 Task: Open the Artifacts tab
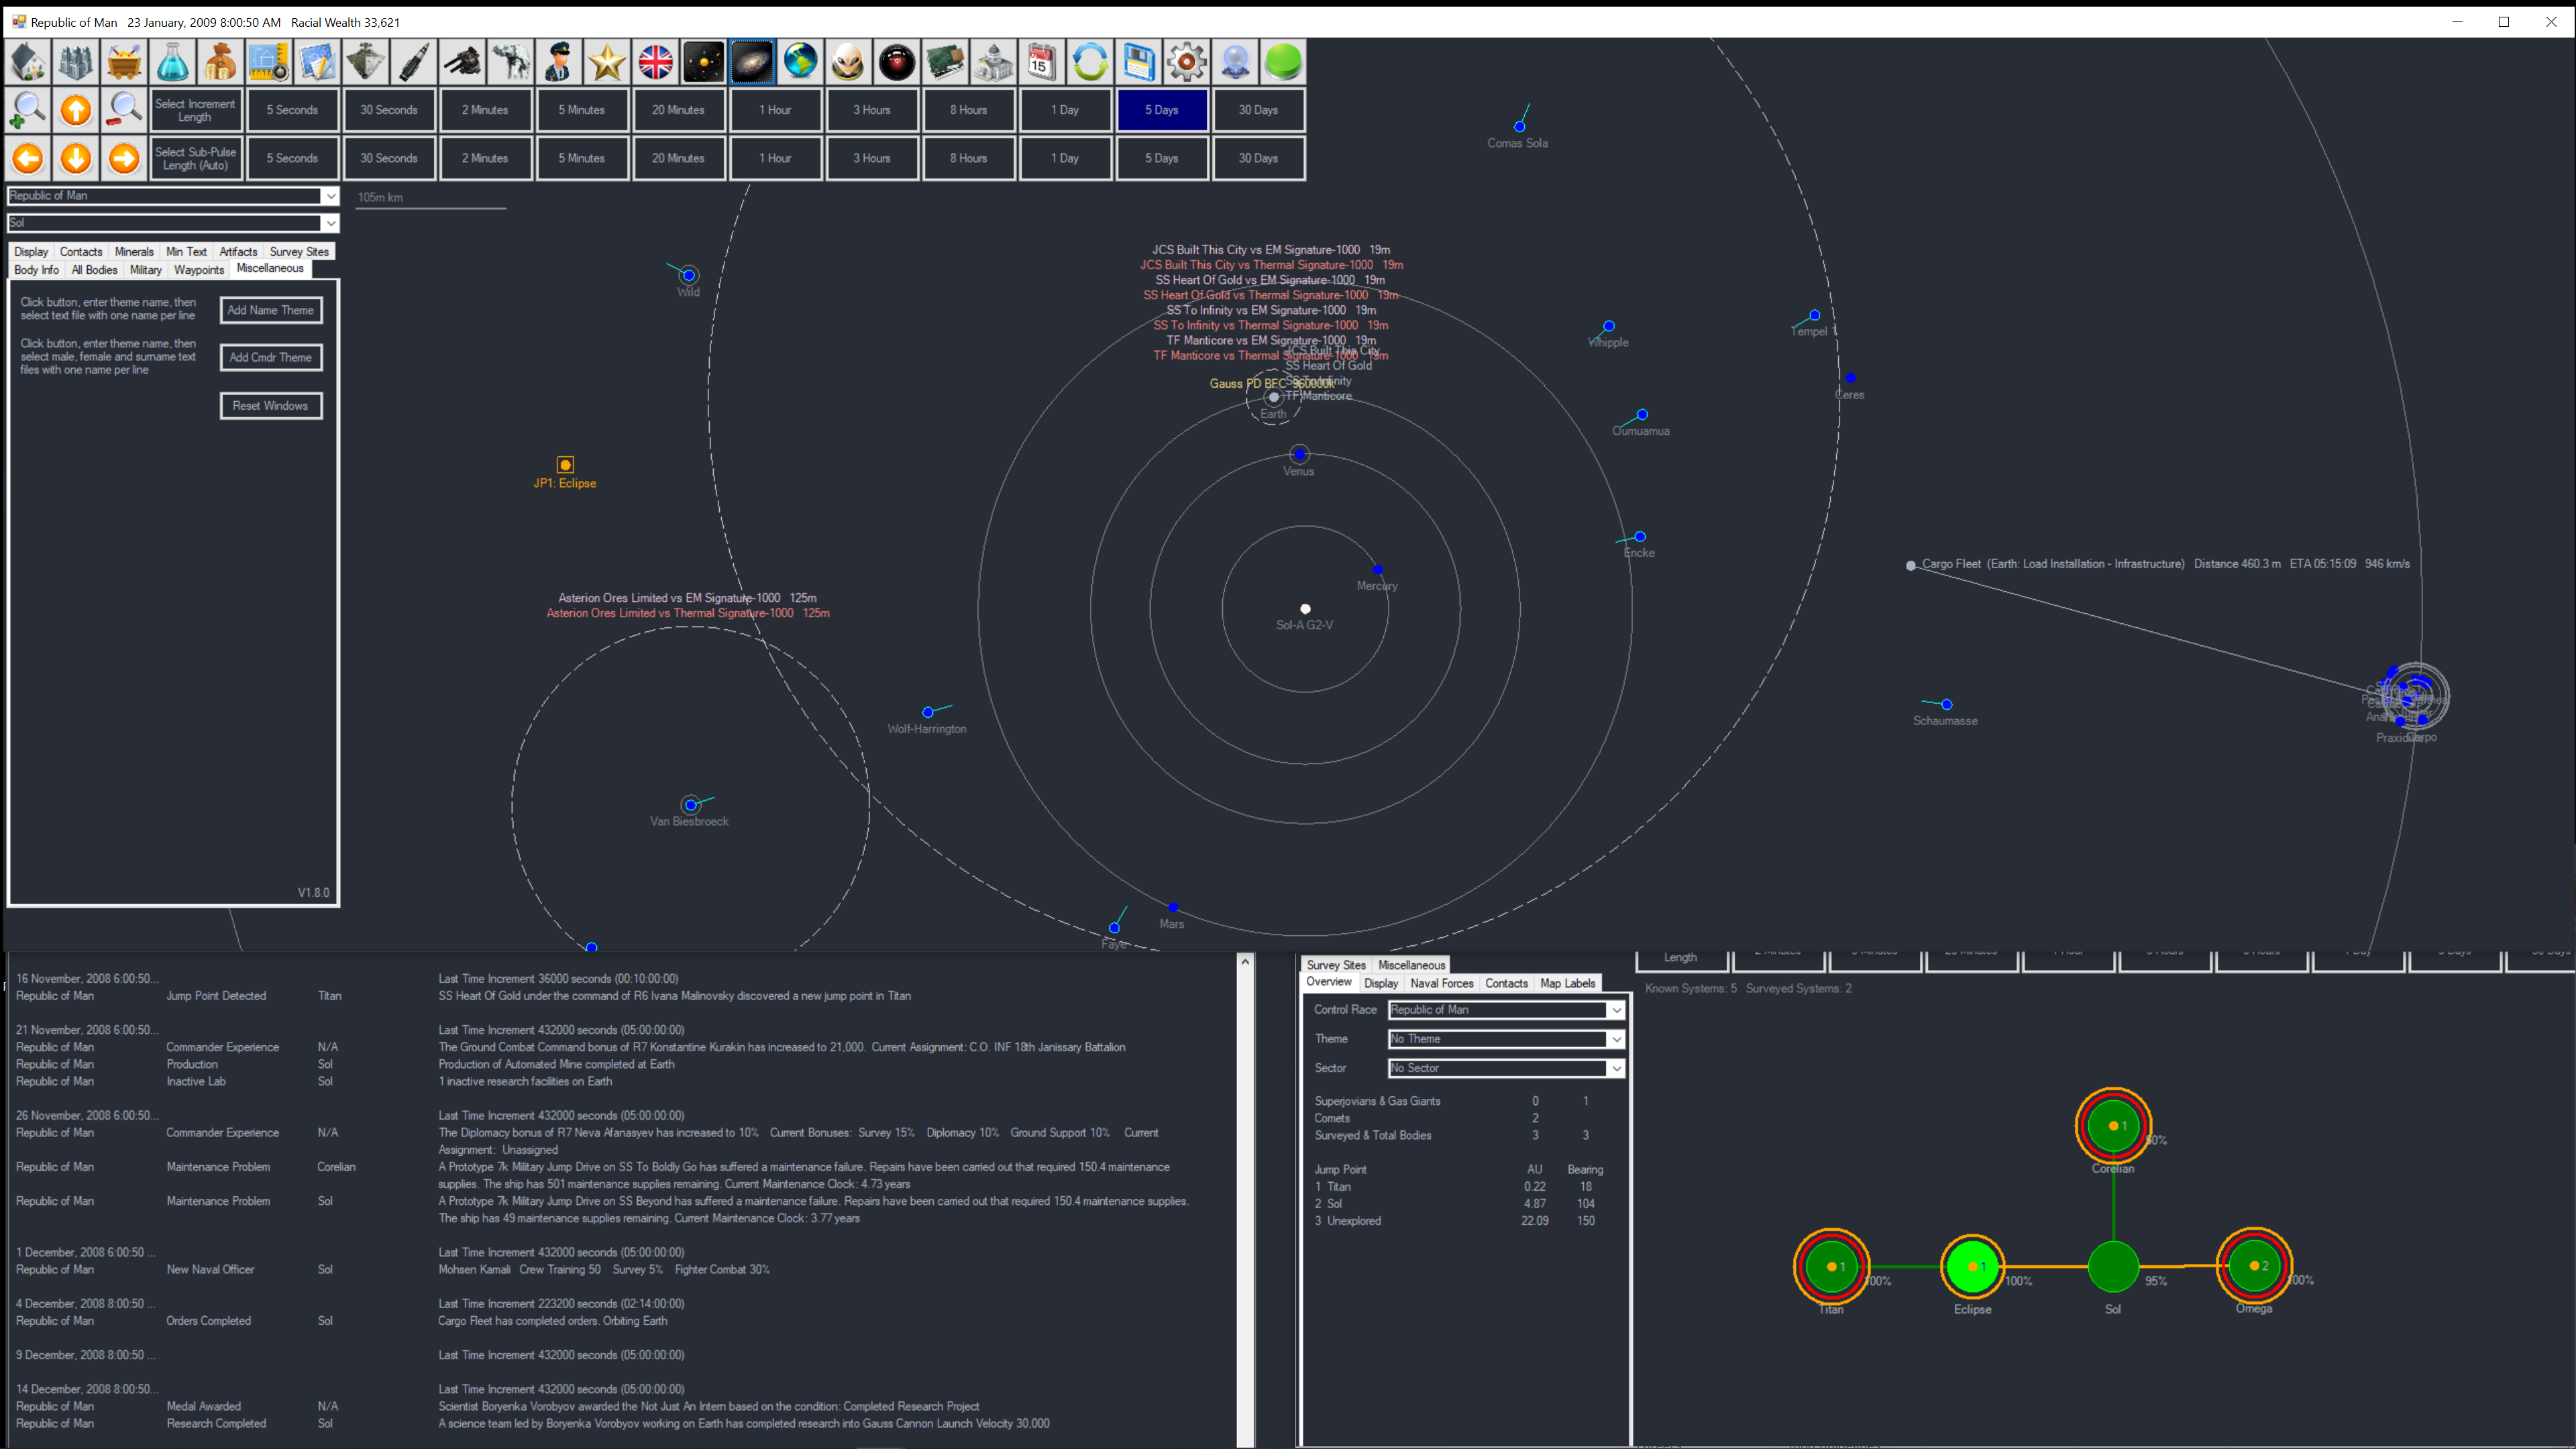(238, 252)
